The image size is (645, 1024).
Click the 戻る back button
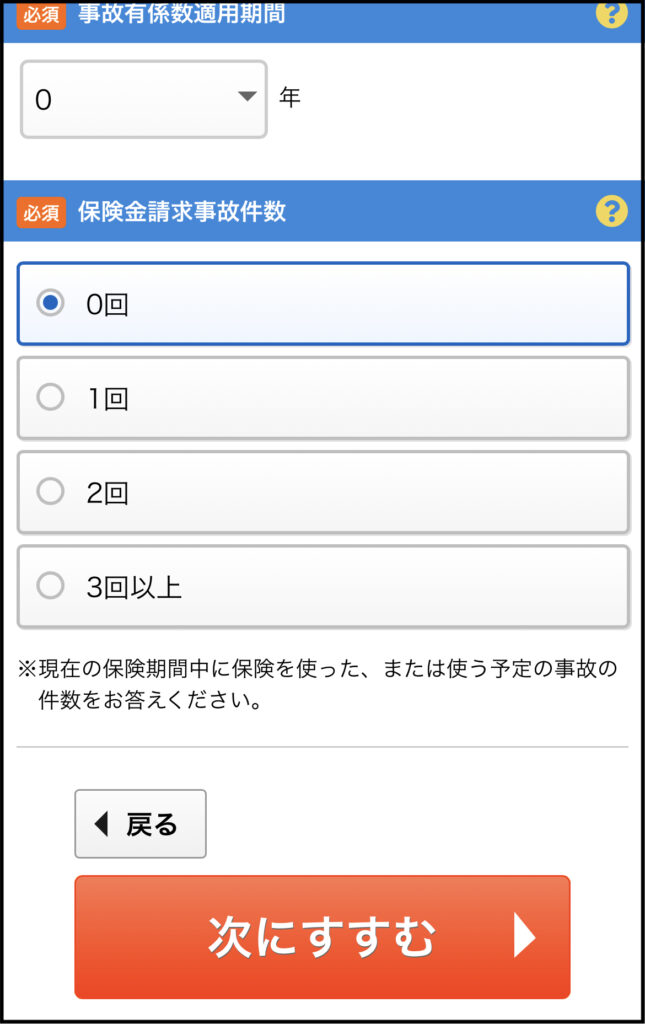pyautogui.click(x=140, y=824)
